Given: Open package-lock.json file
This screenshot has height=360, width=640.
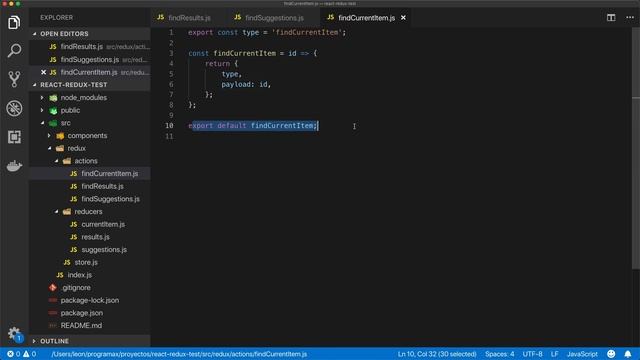Looking at the screenshot, I should point(90,300).
